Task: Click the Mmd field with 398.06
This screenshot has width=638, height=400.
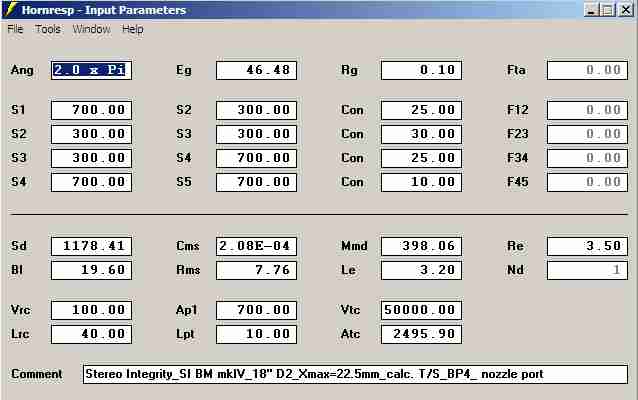Action: [x=421, y=246]
